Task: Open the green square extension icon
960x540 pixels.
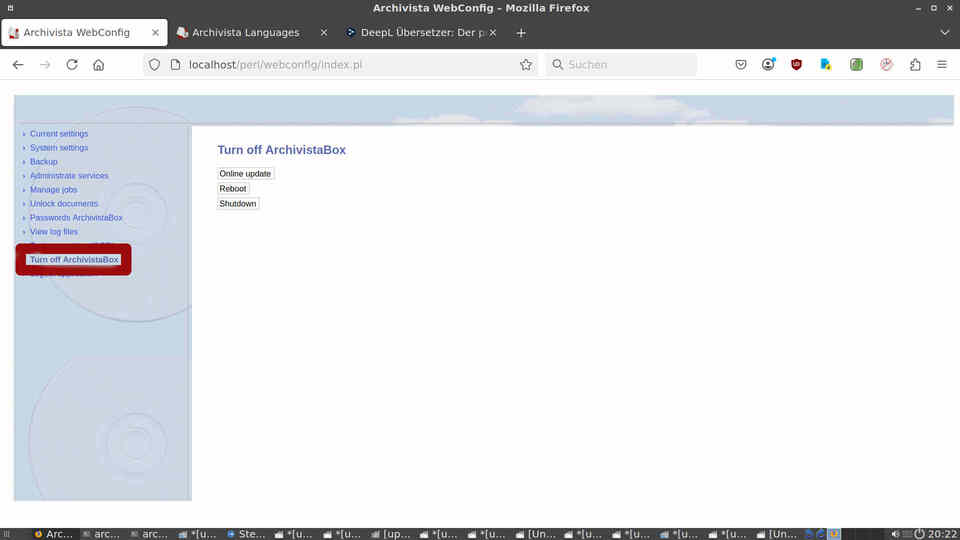Action: click(x=856, y=64)
